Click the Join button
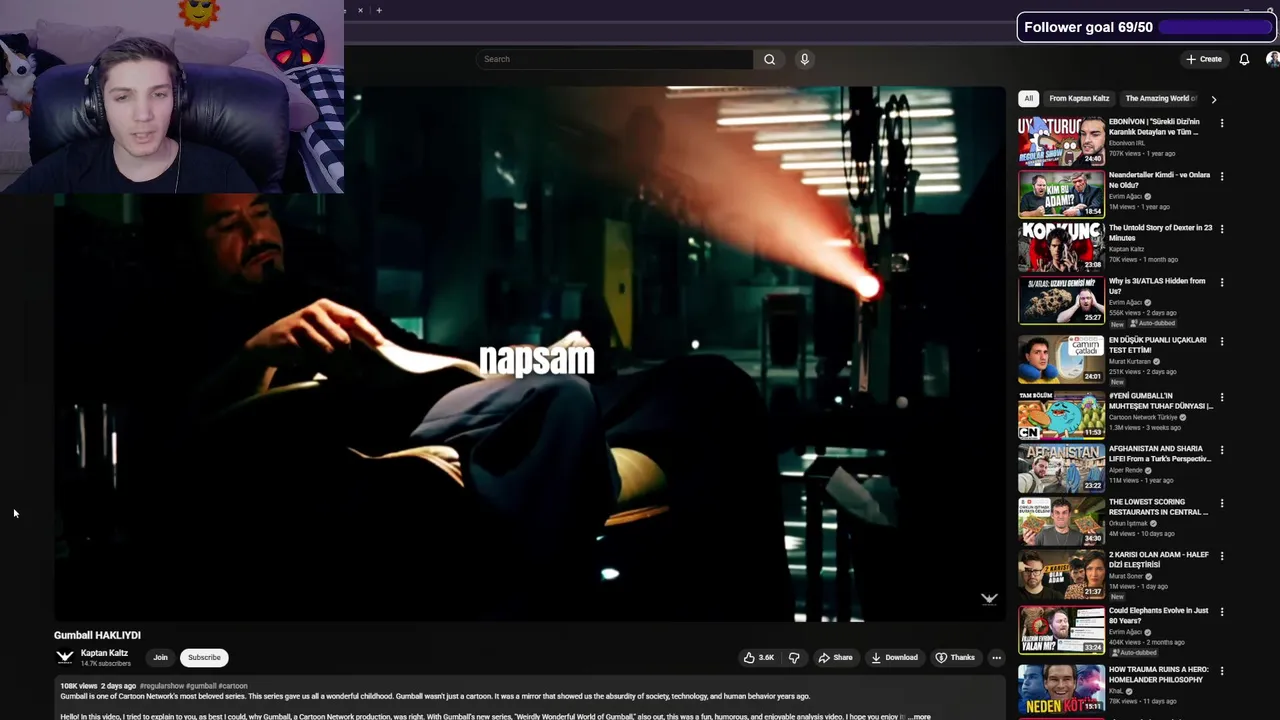This screenshot has height=720, width=1280. (x=160, y=658)
